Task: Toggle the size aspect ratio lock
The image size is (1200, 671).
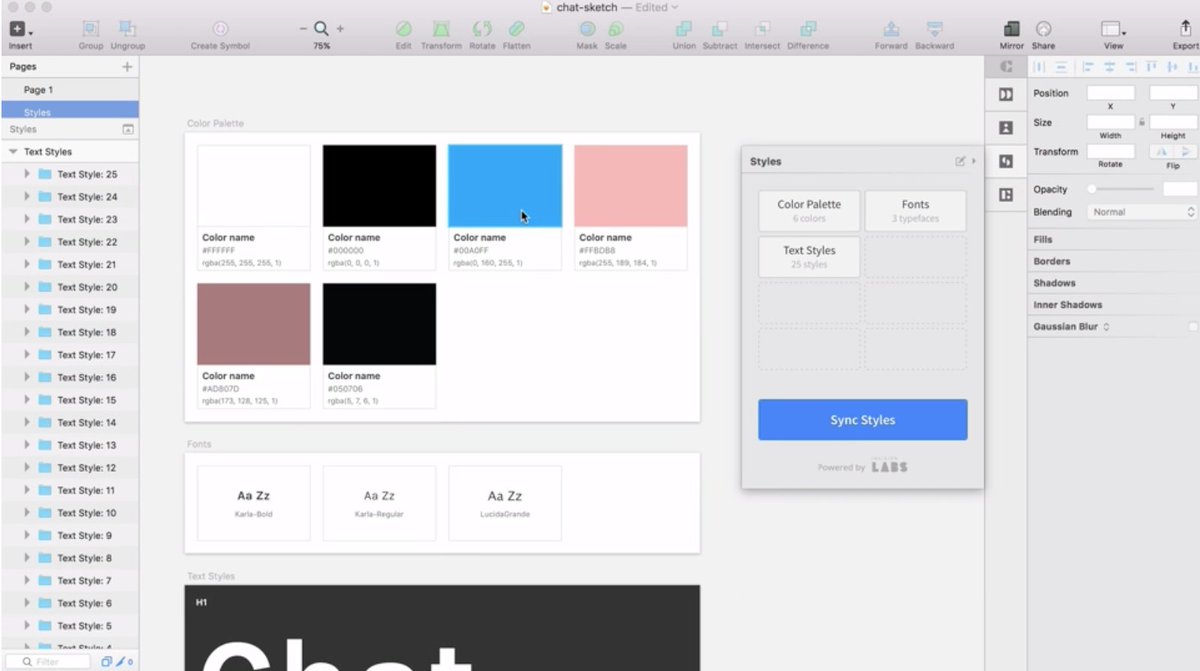Action: pyautogui.click(x=1142, y=122)
